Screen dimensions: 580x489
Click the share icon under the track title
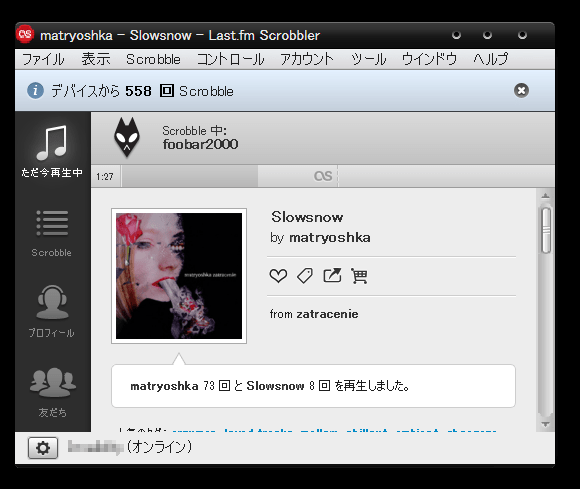pyautogui.click(x=332, y=276)
